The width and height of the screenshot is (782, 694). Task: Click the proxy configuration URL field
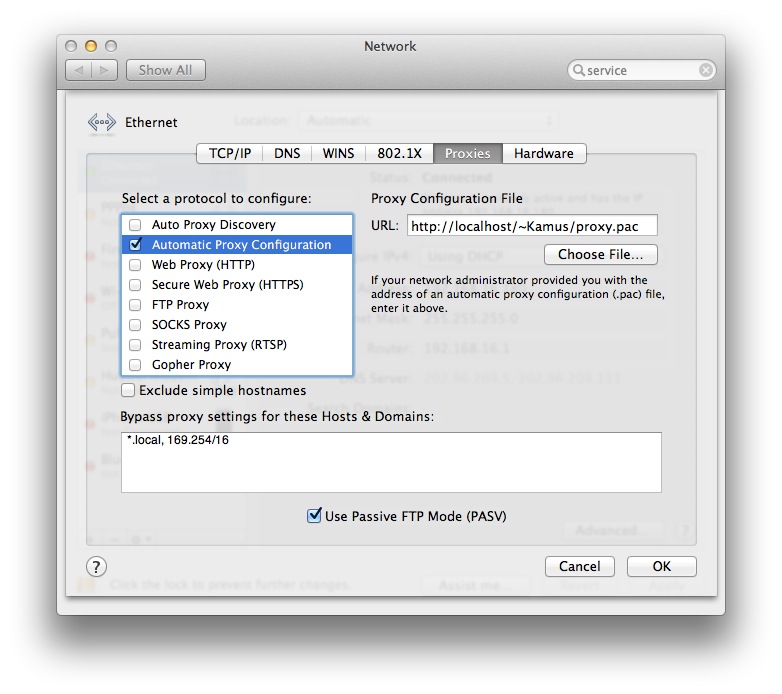tap(532, 226)
